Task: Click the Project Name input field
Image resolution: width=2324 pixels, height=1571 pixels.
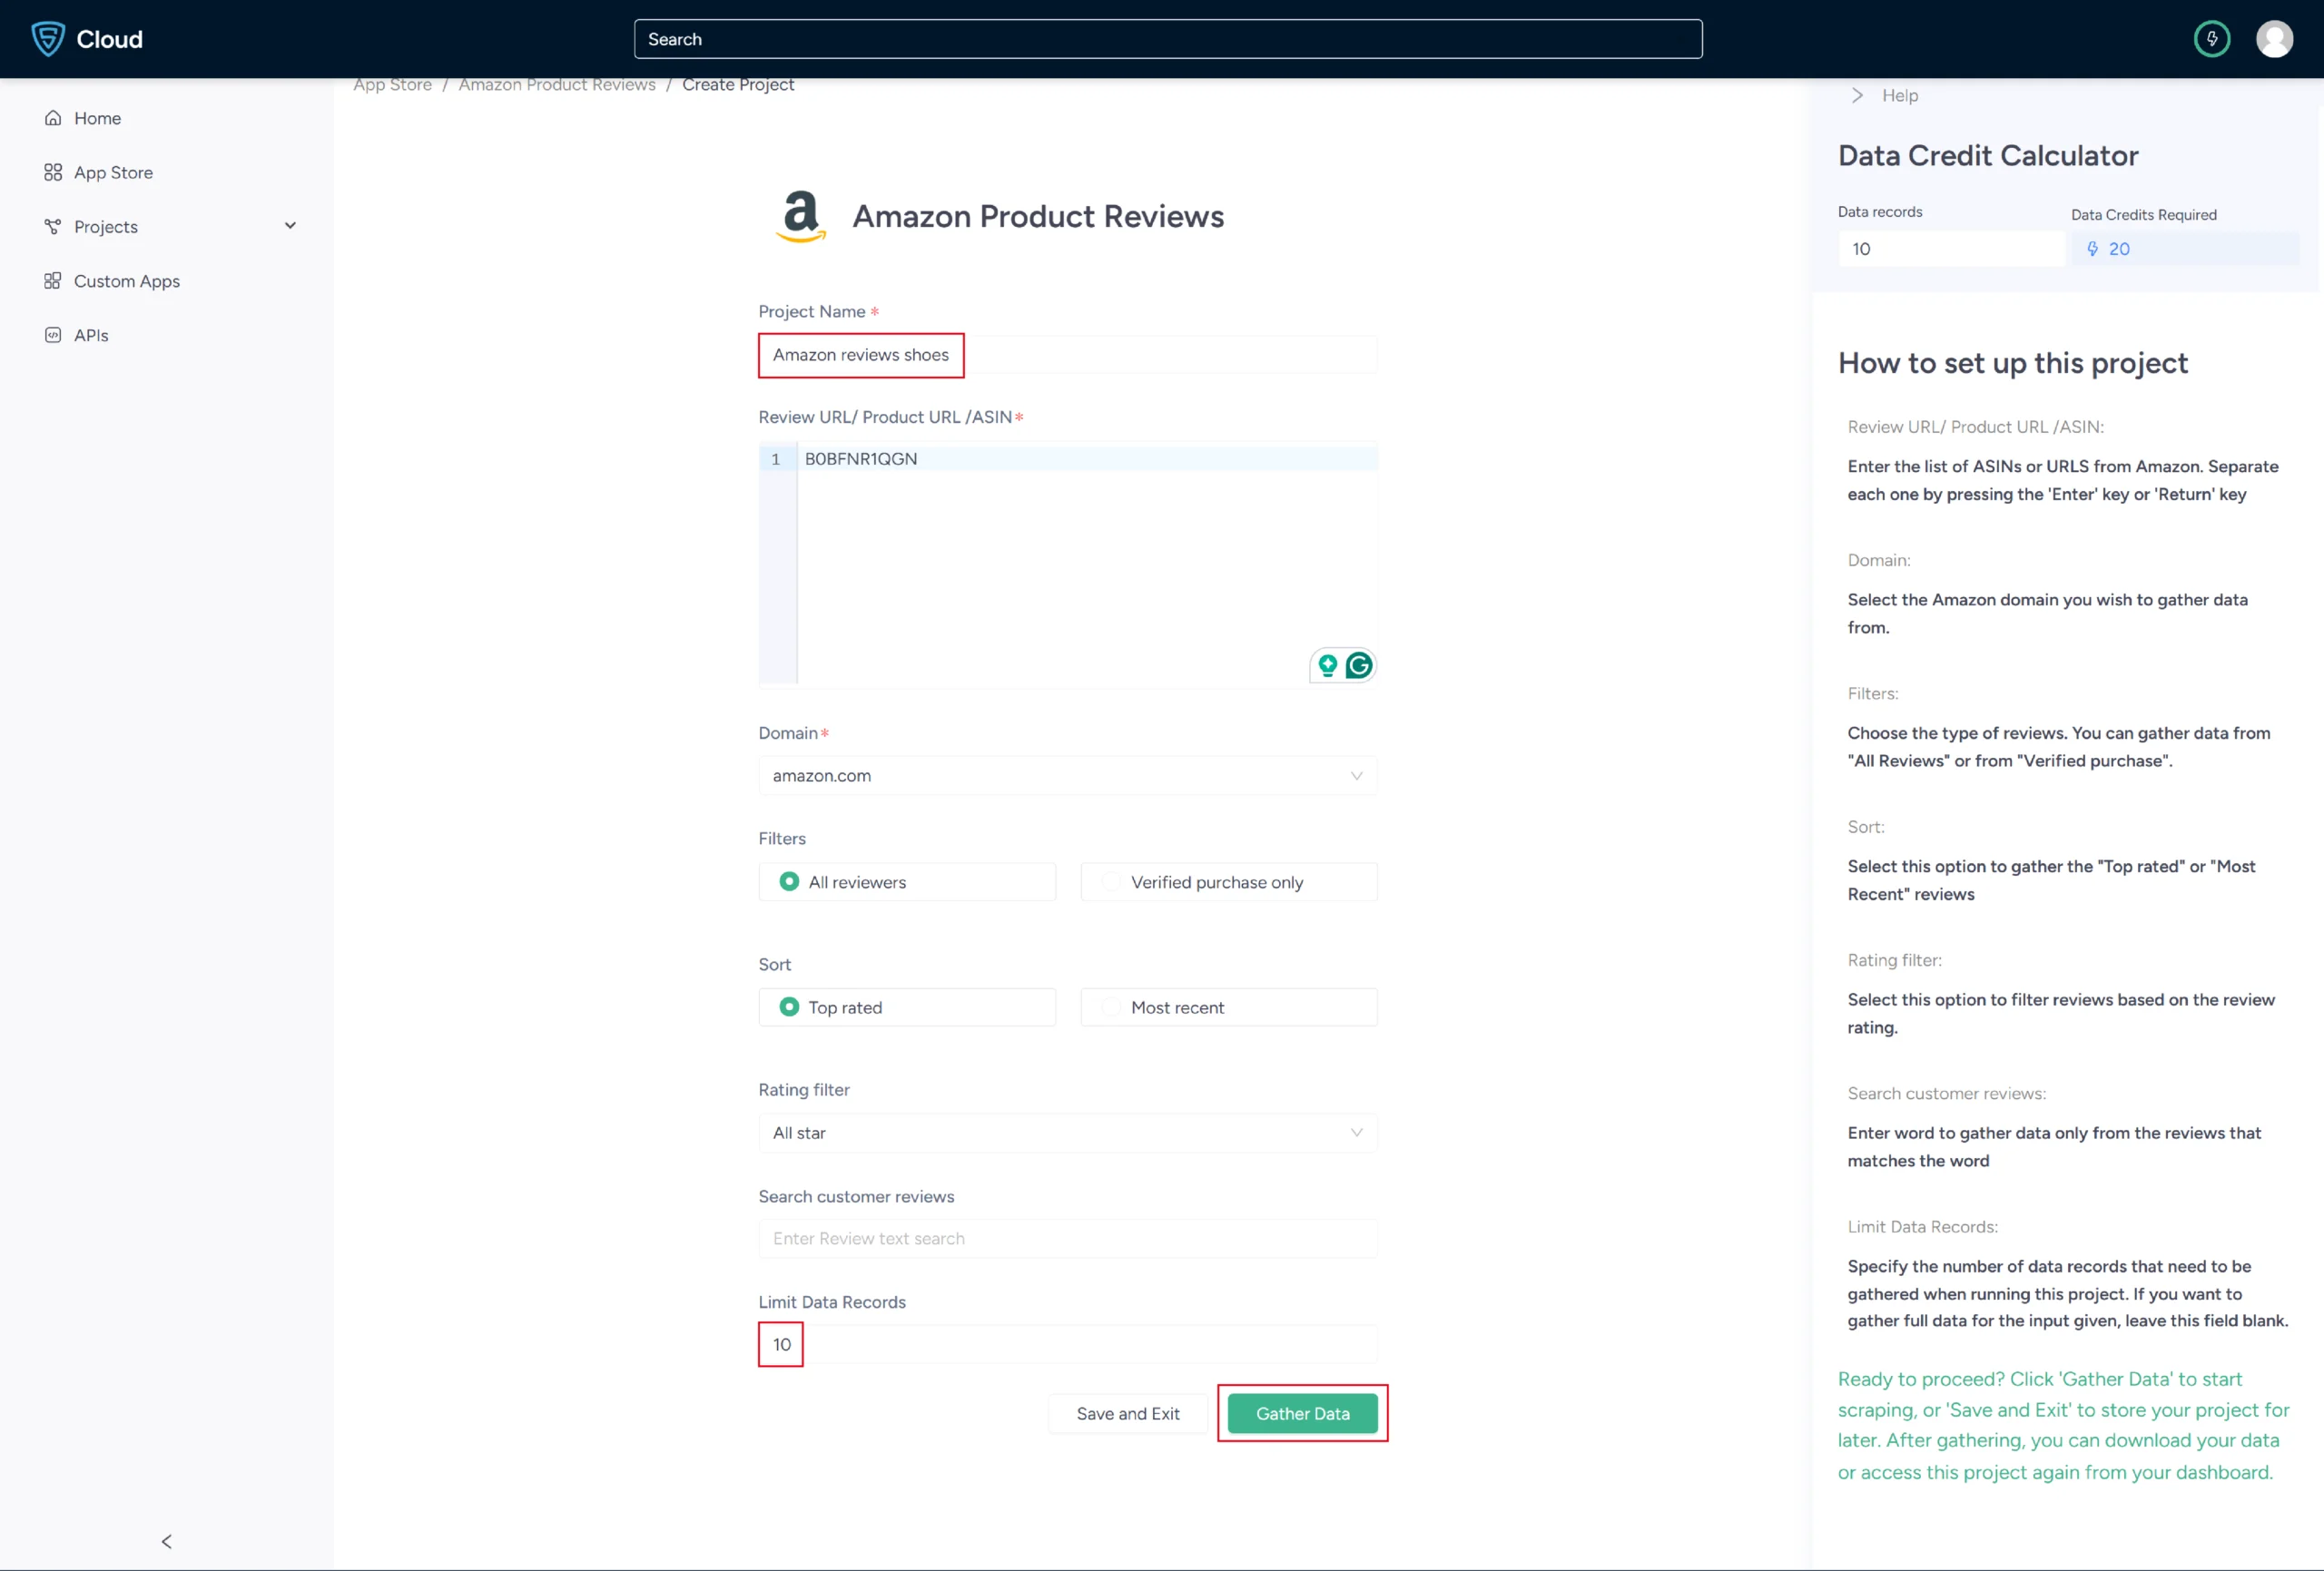Action: (1067, 355)
